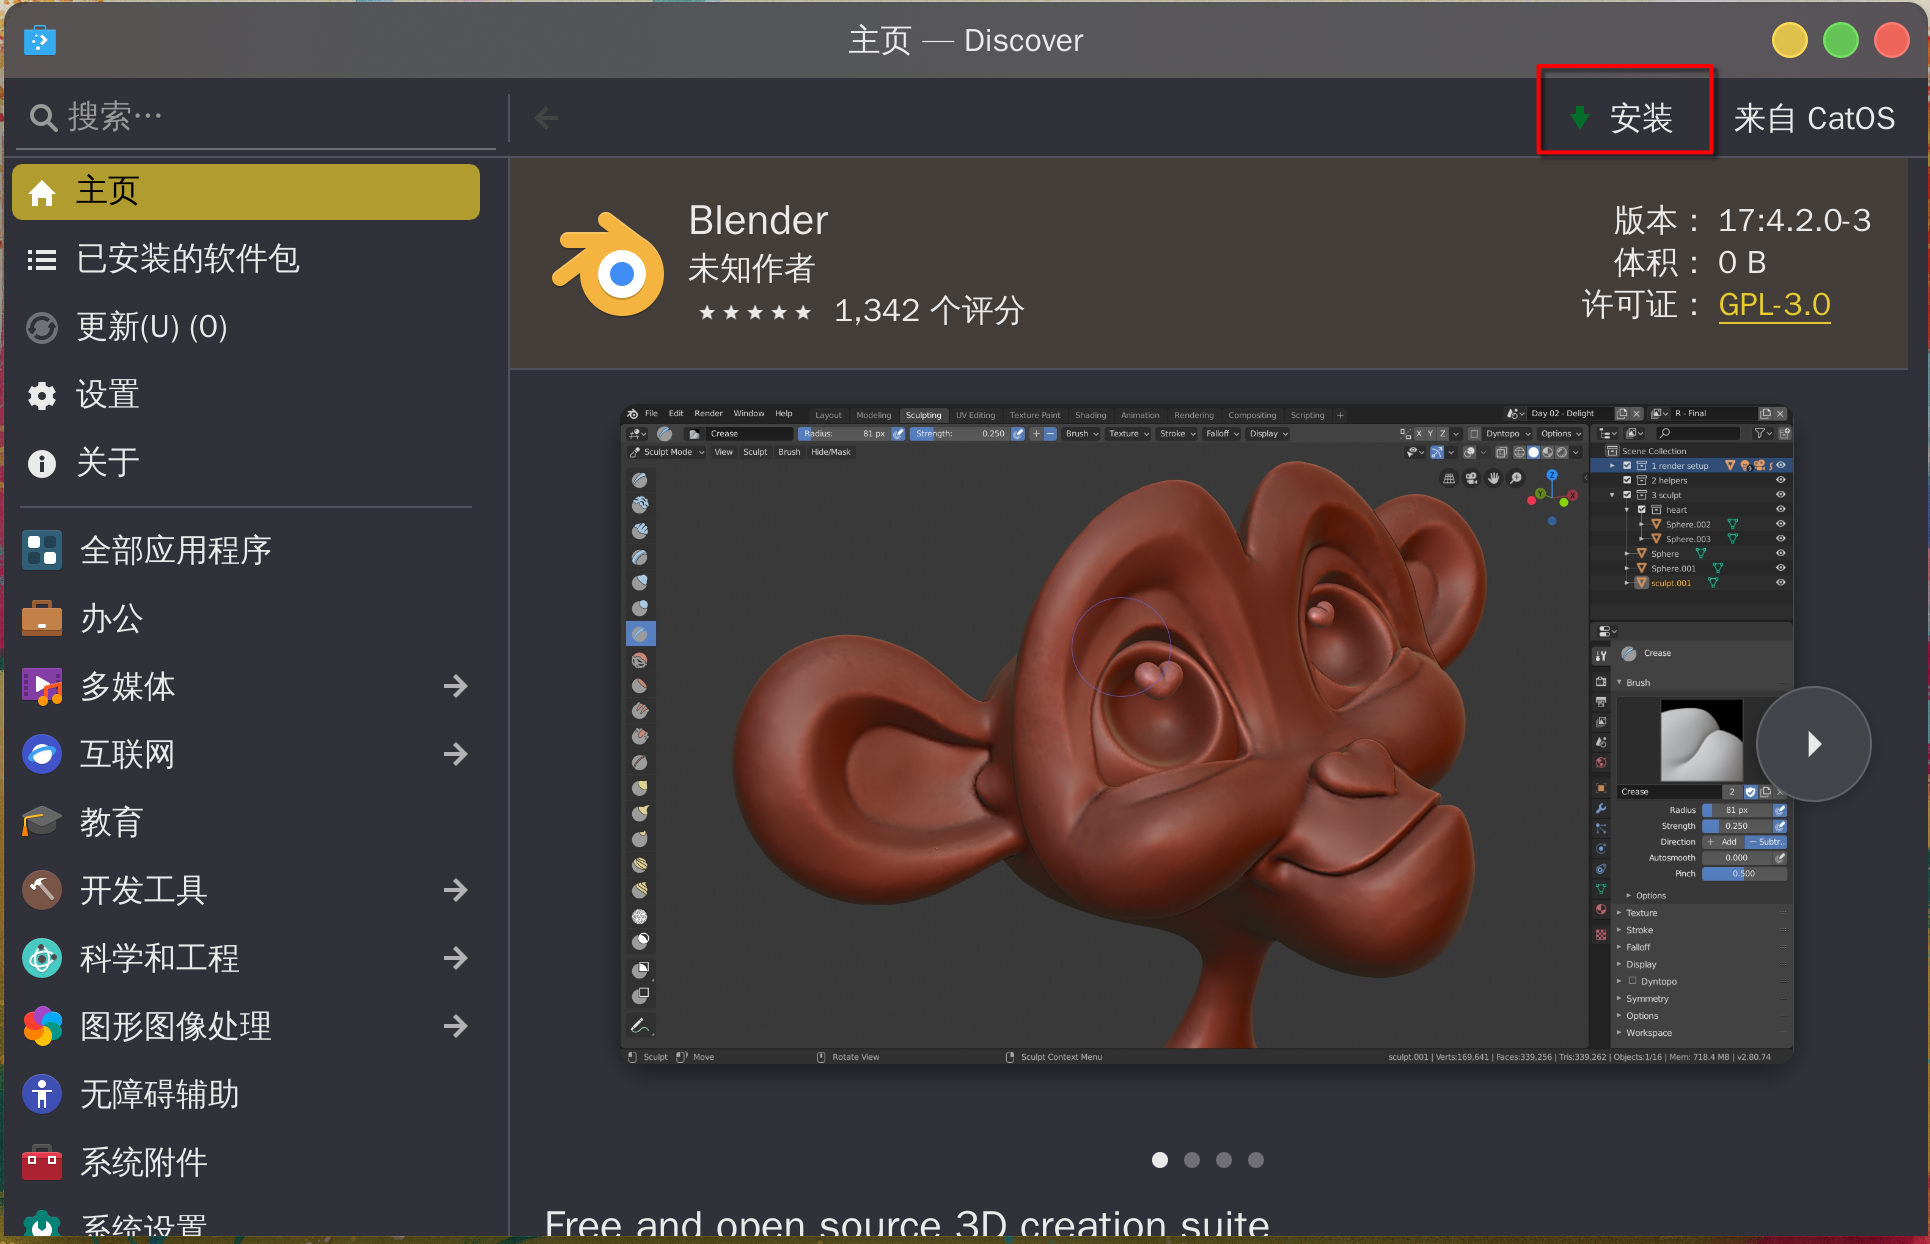Viewport: 1930px width, 1244px height.
Task: Enlarge the Blender sculpting screenshot
Action: pos(1207,735)
